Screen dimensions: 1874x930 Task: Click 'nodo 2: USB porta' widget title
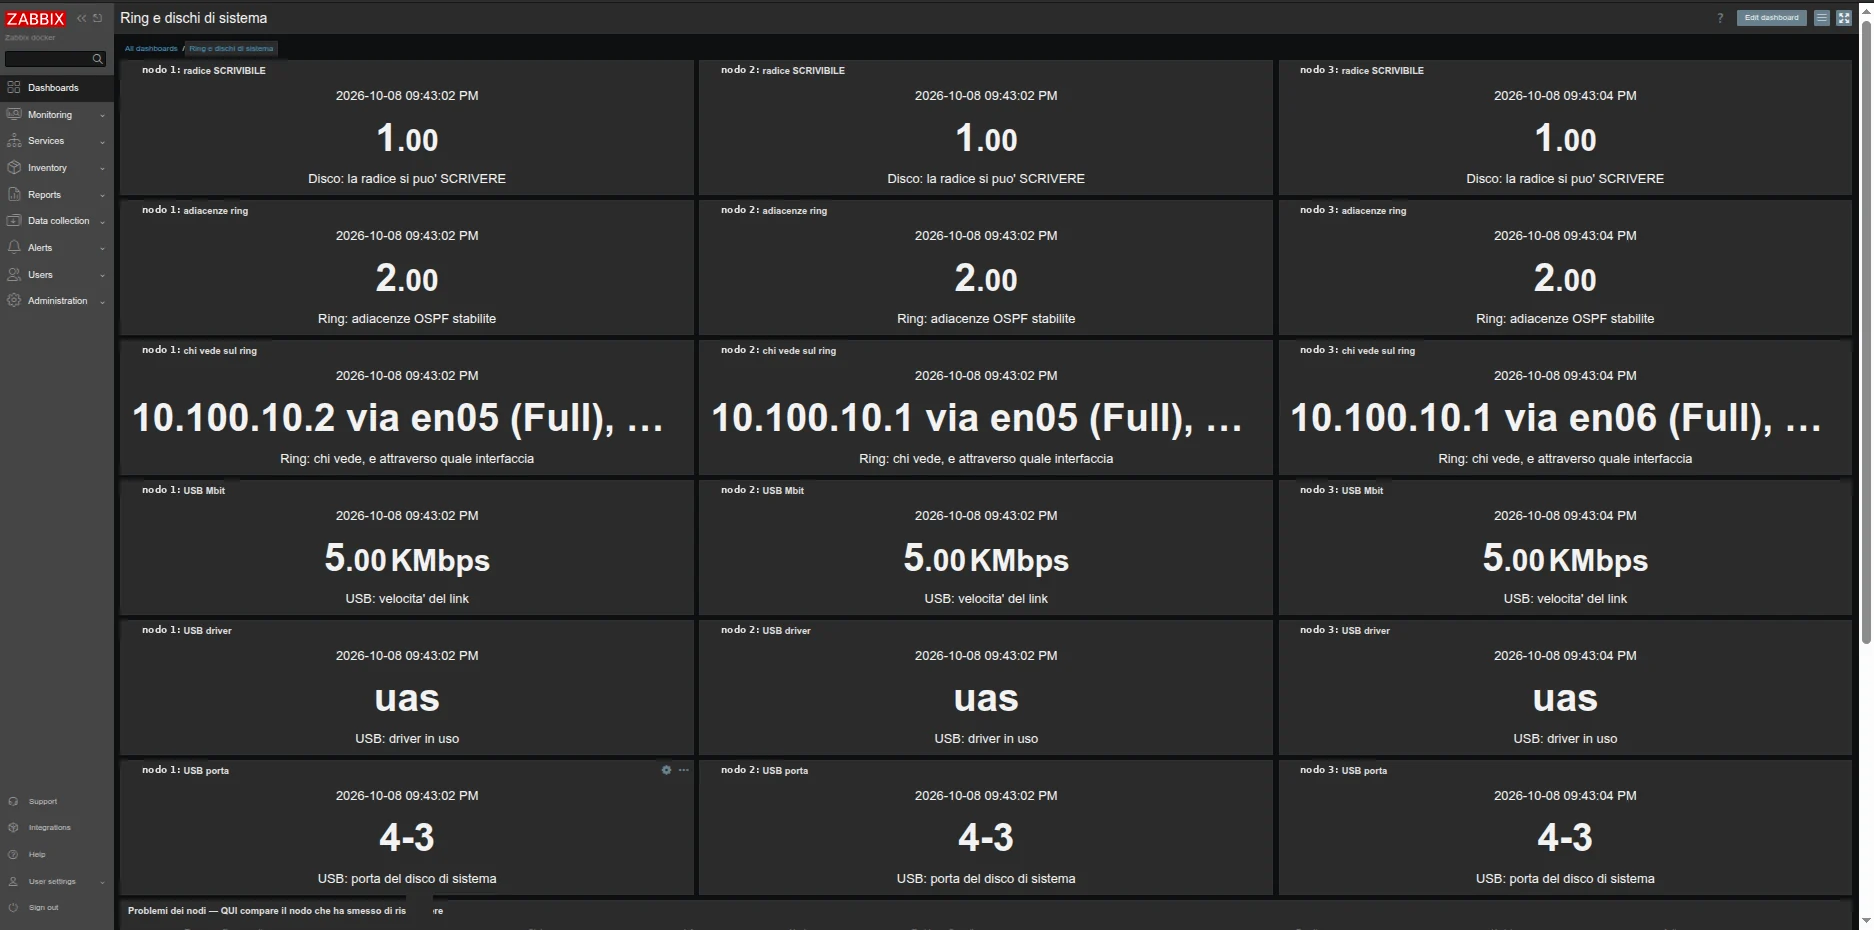(764, 770)
